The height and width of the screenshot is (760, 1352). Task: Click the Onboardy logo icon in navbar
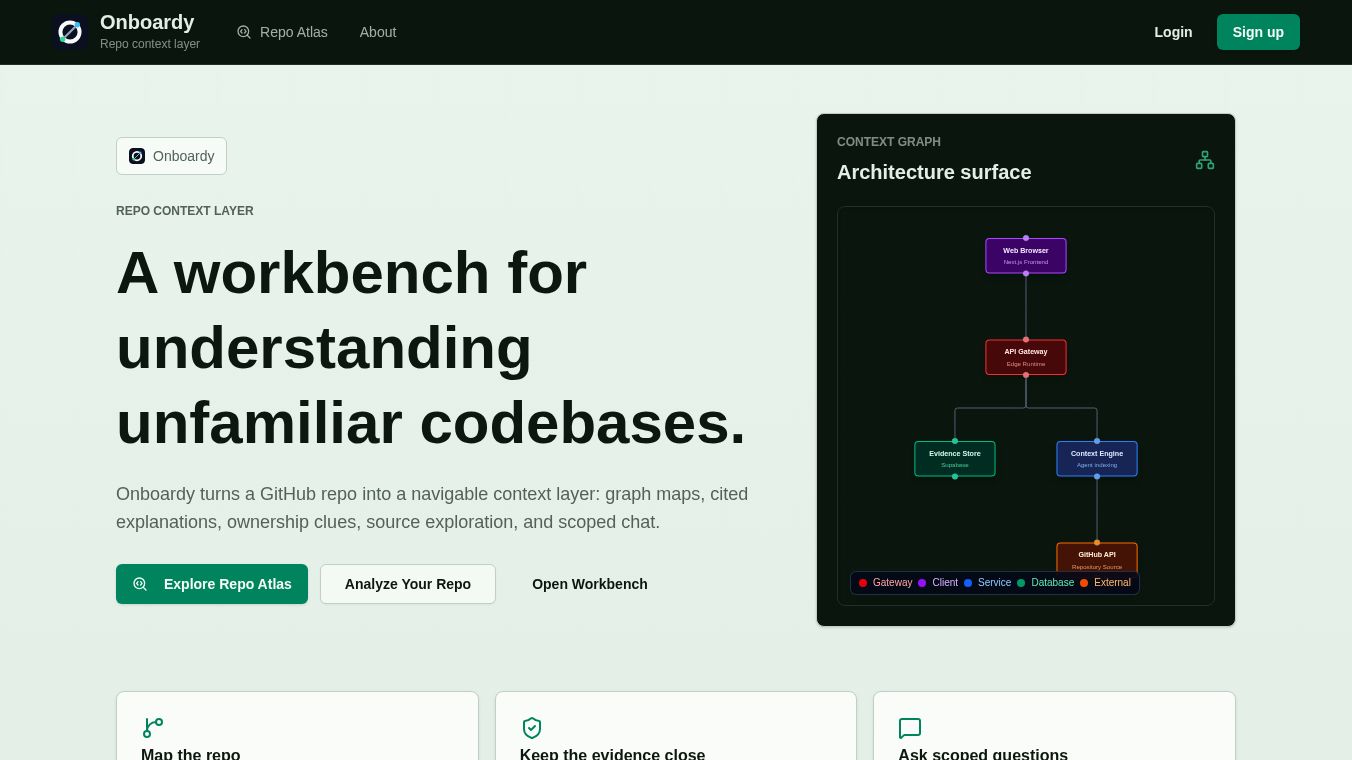[70, 32]
